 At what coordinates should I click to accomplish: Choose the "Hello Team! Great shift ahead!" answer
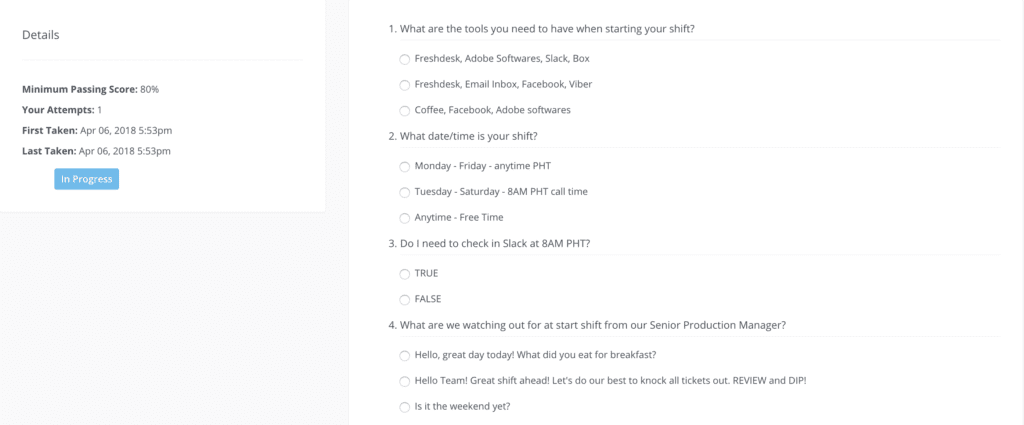[404, 381]
